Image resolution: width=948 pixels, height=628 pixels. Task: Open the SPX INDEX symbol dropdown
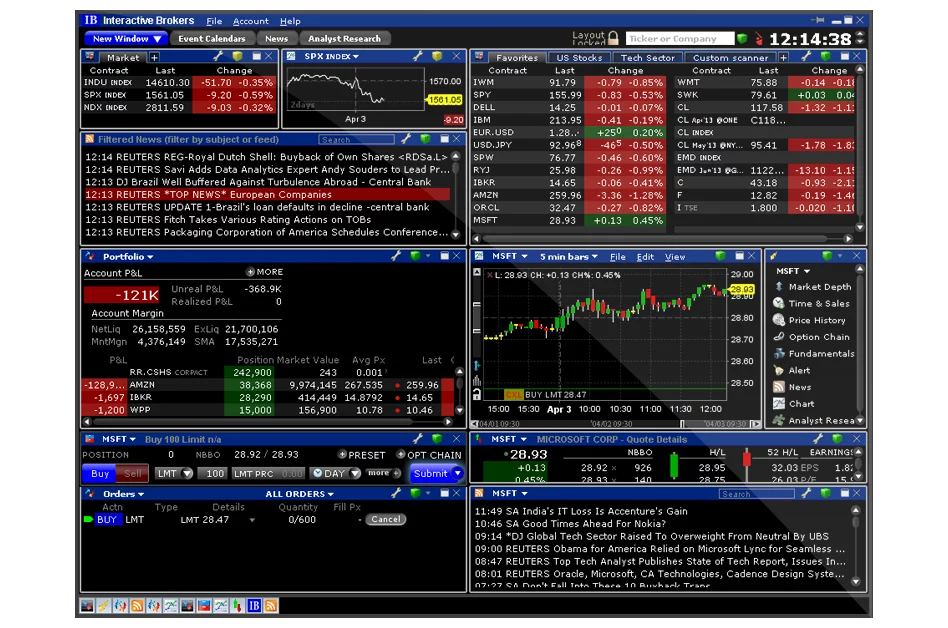[331, 56]
